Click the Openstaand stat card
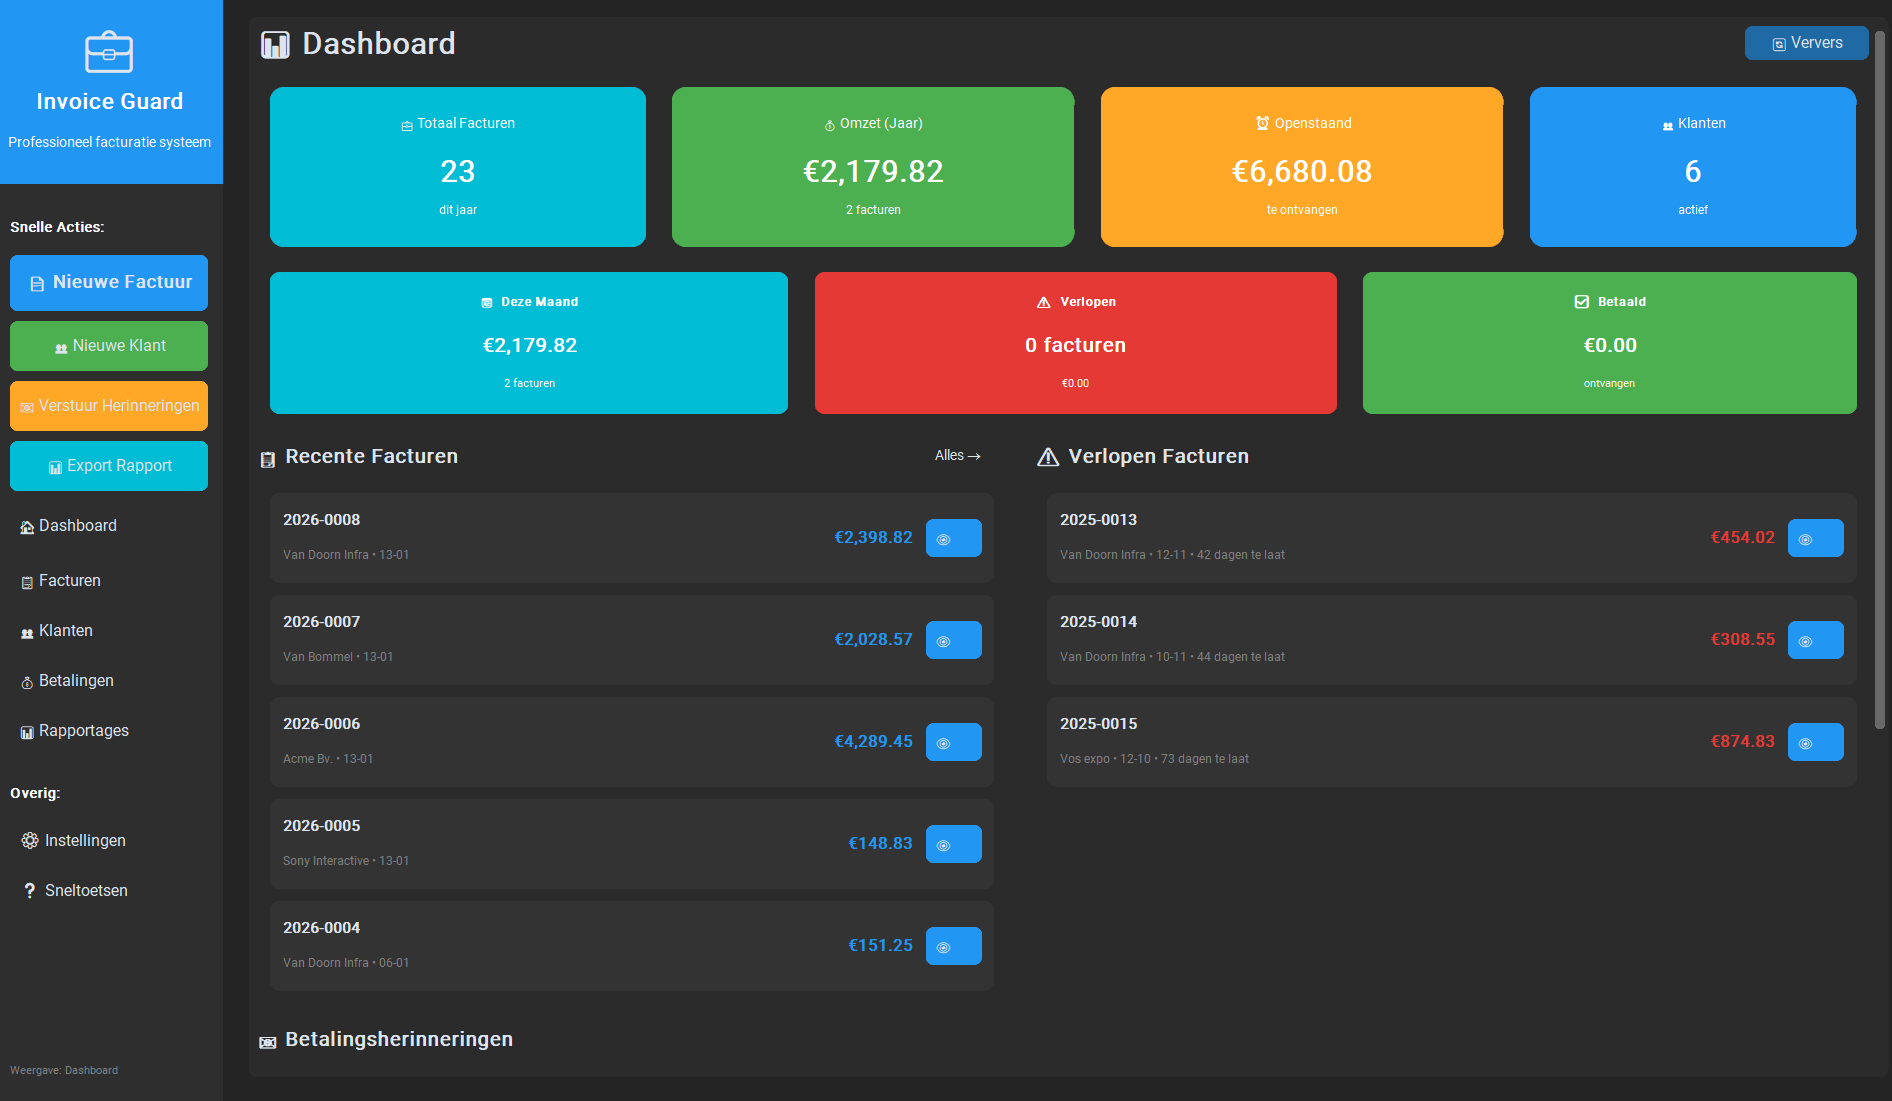Image resolution: width=1892 pixels, height=1101 pixels. (x=1302, y=167)
